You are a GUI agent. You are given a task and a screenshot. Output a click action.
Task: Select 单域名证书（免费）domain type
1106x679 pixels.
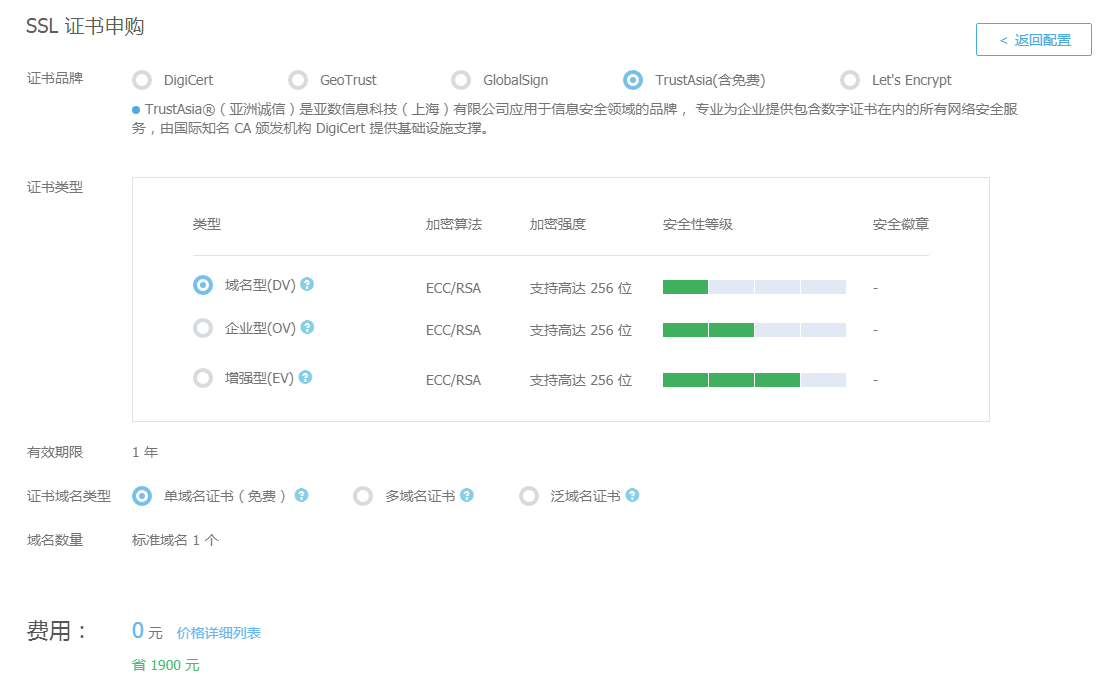[x=143, y=496]
